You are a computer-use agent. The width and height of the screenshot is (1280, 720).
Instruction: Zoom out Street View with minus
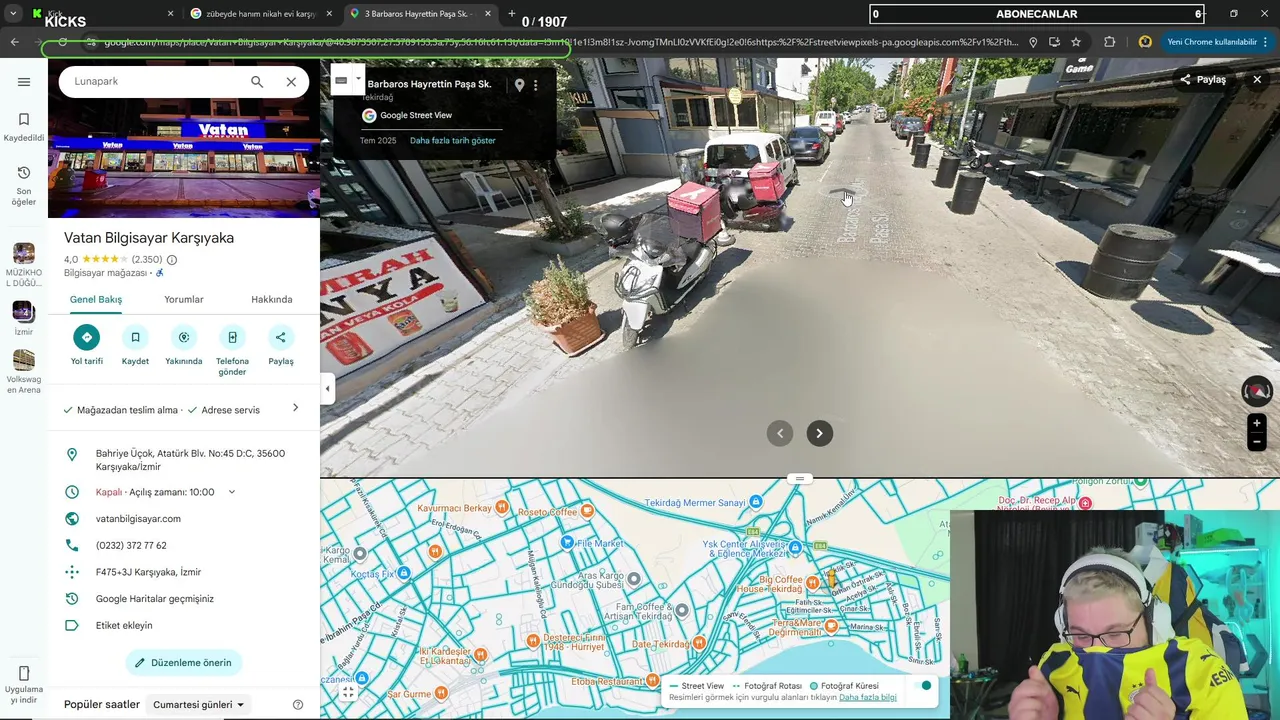tap(1257, 442)
